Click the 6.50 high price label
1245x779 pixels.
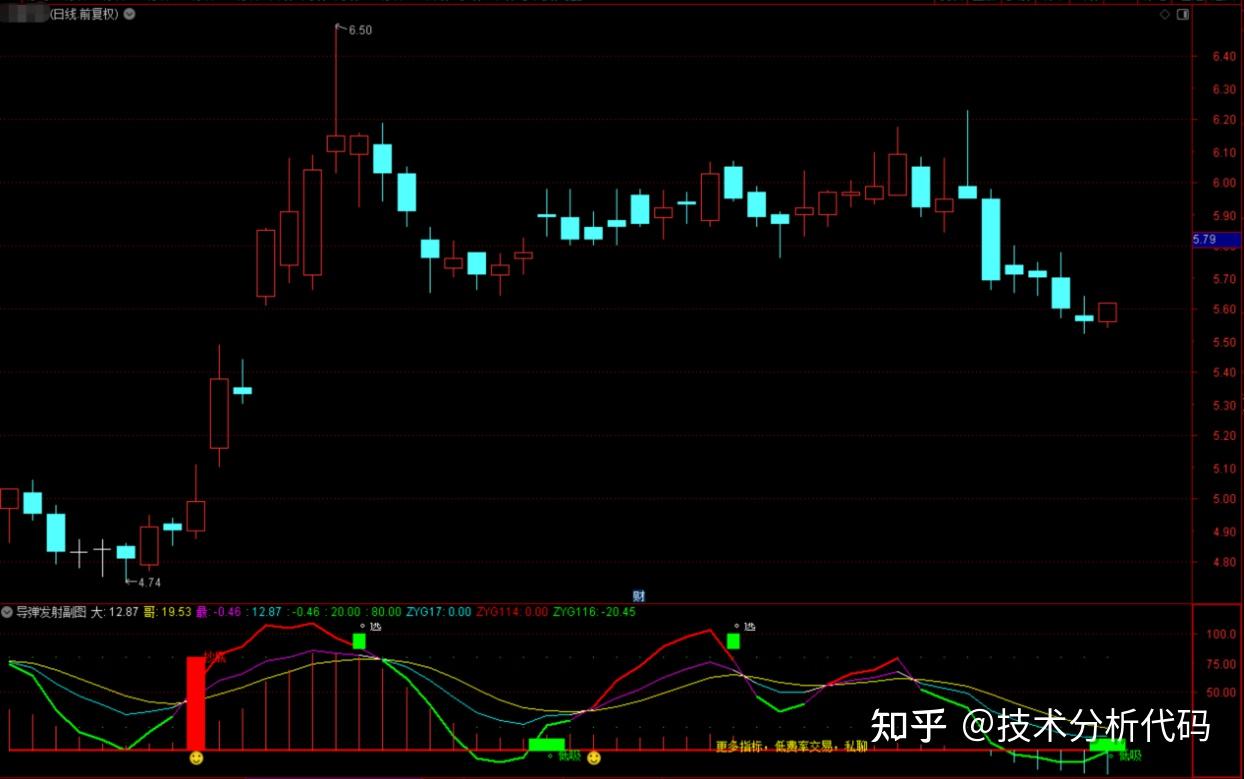[x=360, y=31]
